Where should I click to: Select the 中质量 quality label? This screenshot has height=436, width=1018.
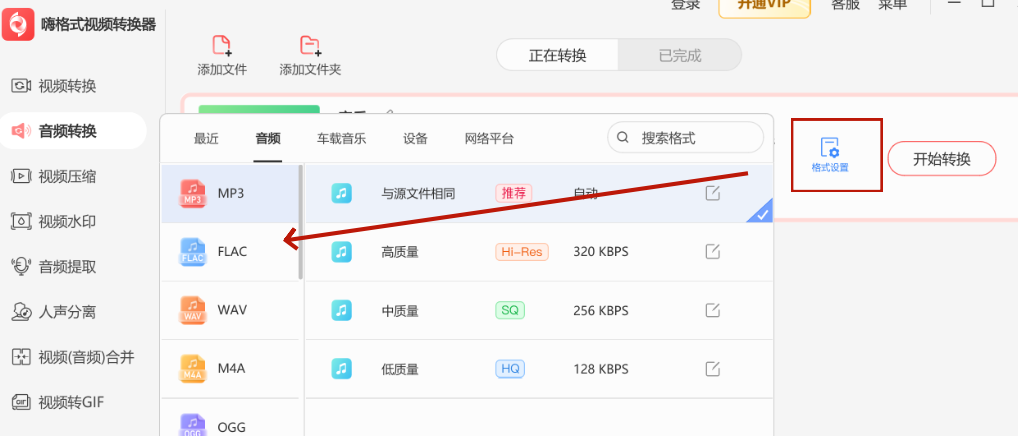coord(400,311)
